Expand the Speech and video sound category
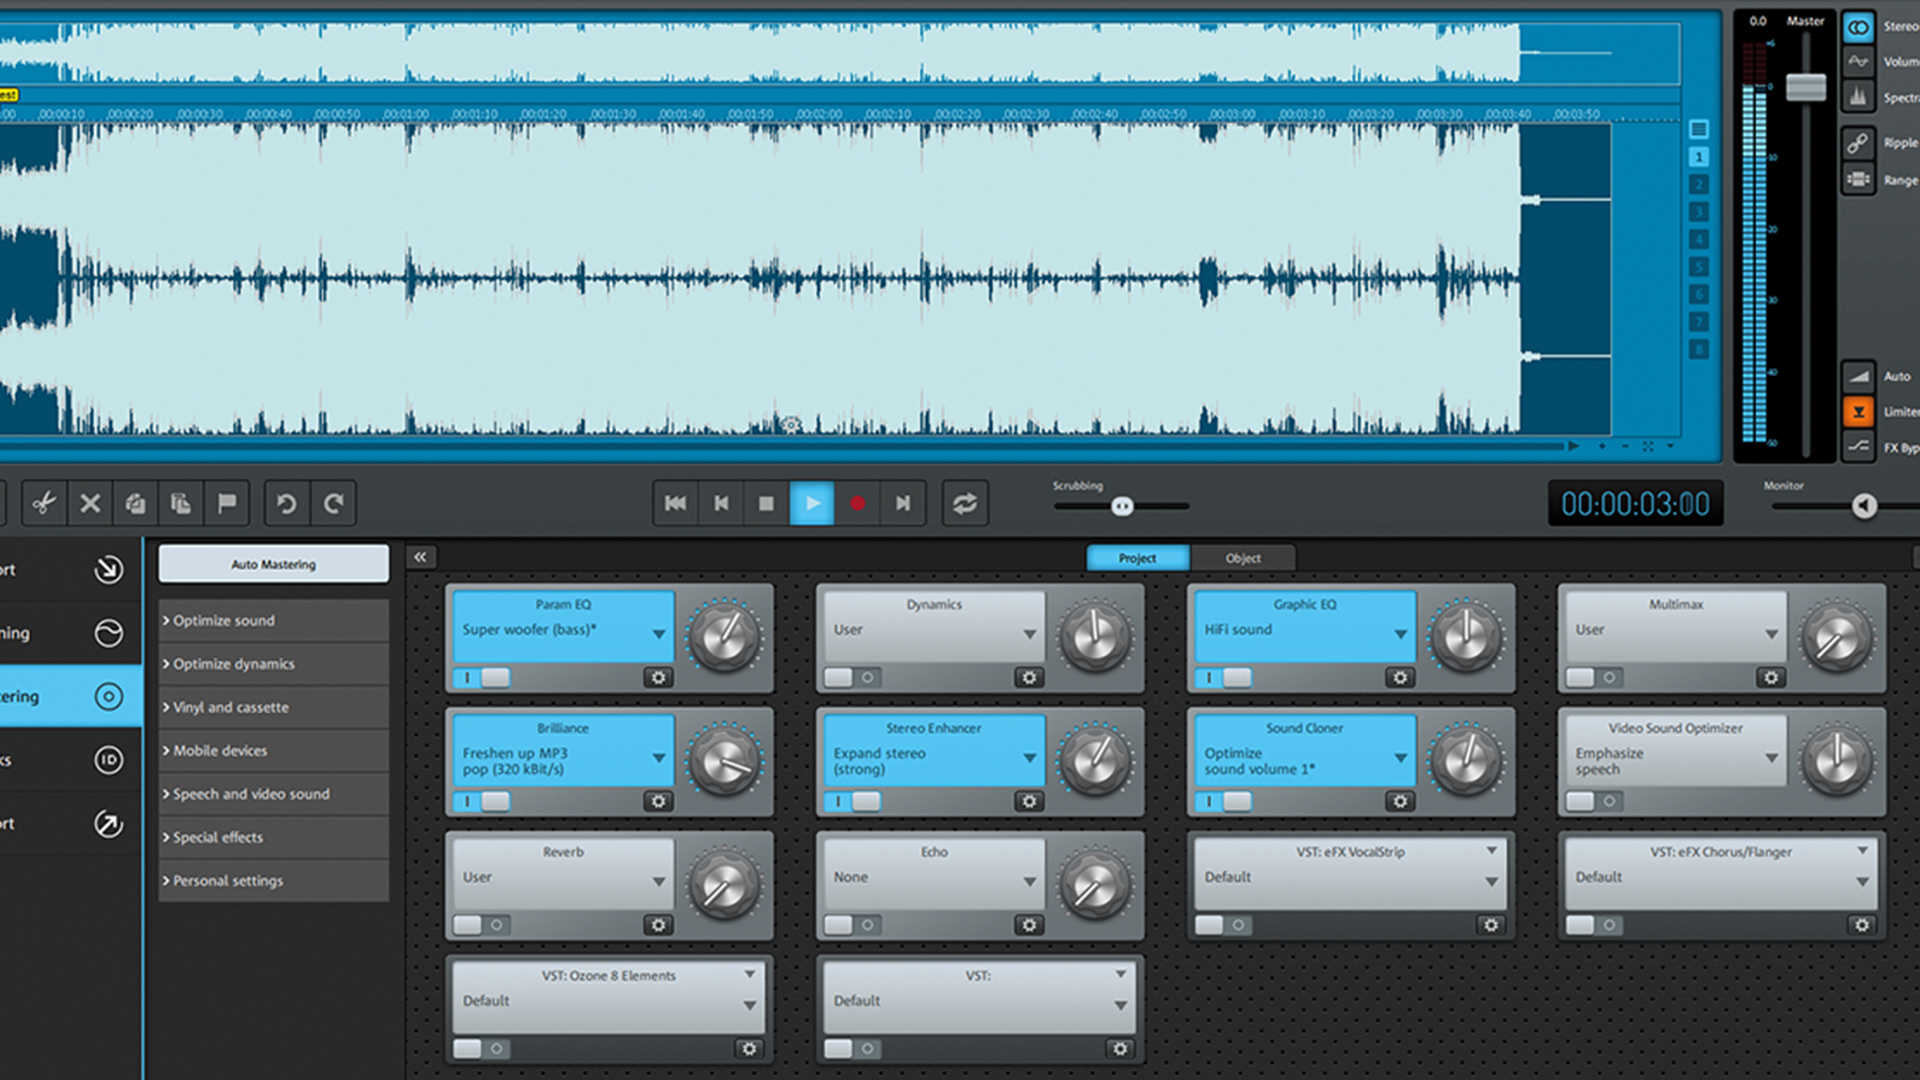Viewport: 1920px width, 1080px height. point(250,794)
